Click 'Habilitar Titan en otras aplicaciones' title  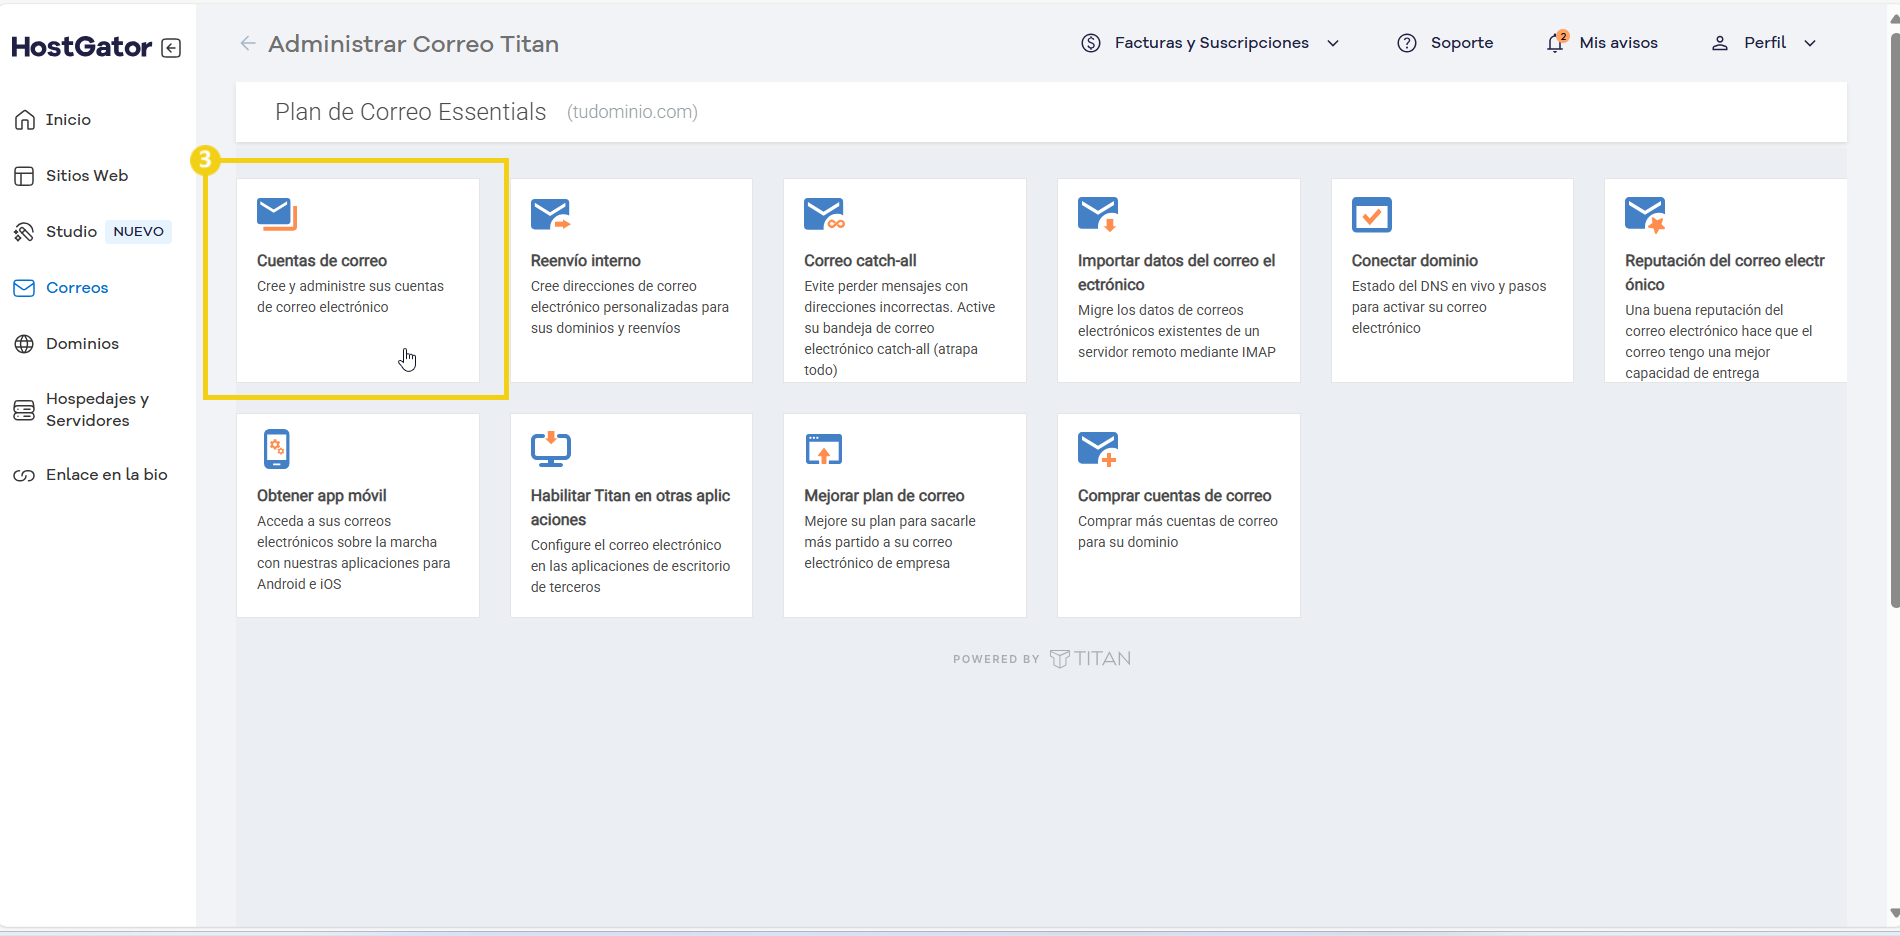click(630, 508)
